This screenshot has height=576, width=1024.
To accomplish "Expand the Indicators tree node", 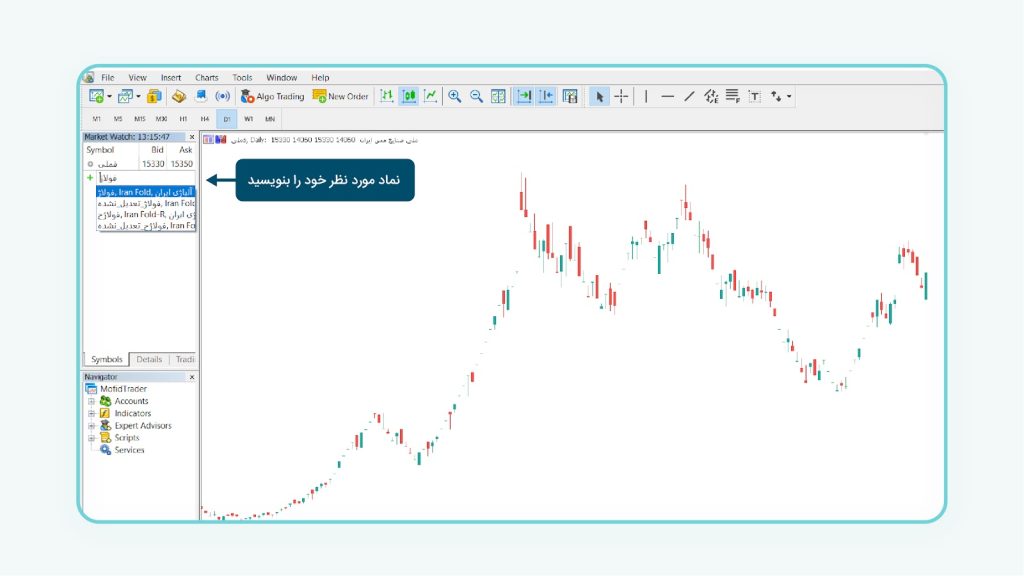I will click(x=92, y=413).
